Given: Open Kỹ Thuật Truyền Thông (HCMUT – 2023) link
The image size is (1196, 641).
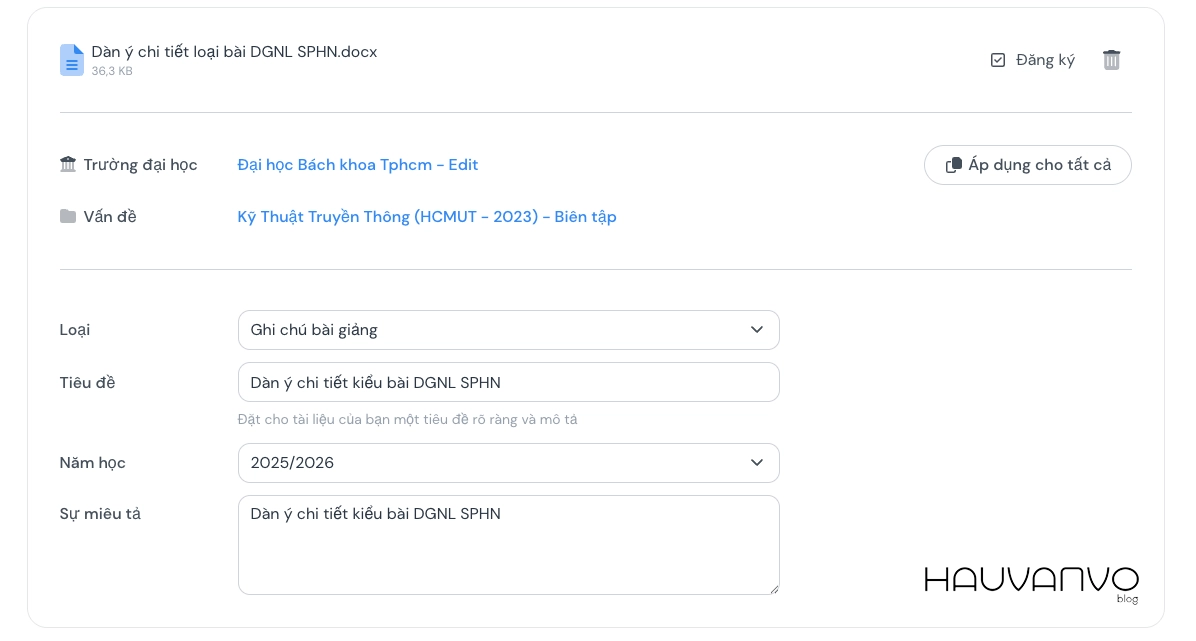Looking at the screenshot, I should 427,217.
